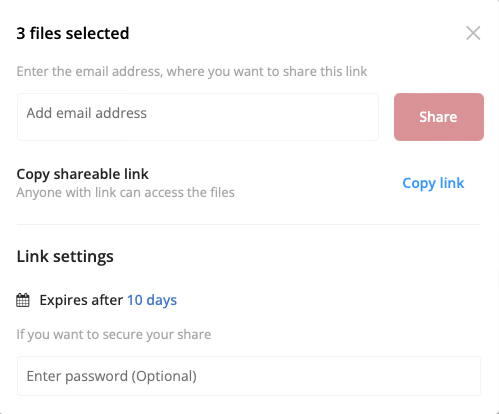
Task: Click the "3 files selected" dialog title
Action: coord(73,33)
